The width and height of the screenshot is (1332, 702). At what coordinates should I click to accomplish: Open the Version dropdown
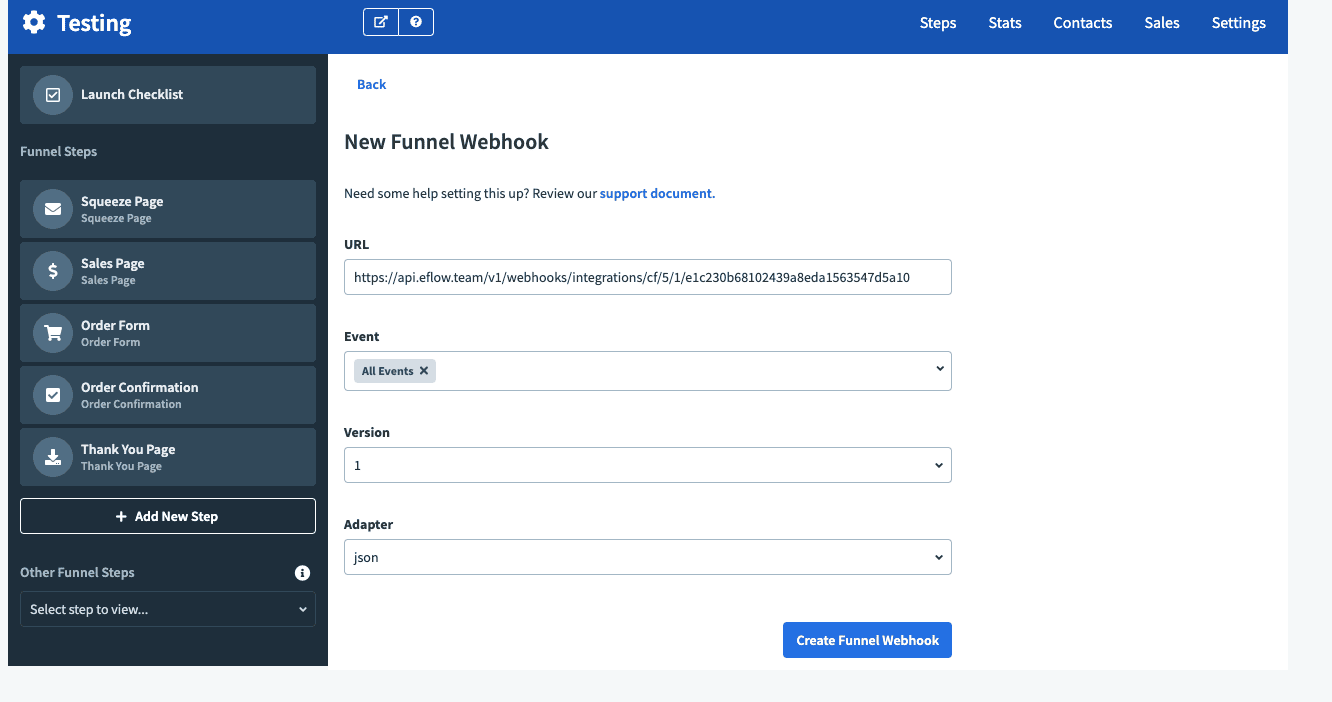pyautogui.click(x=648, y=465)
